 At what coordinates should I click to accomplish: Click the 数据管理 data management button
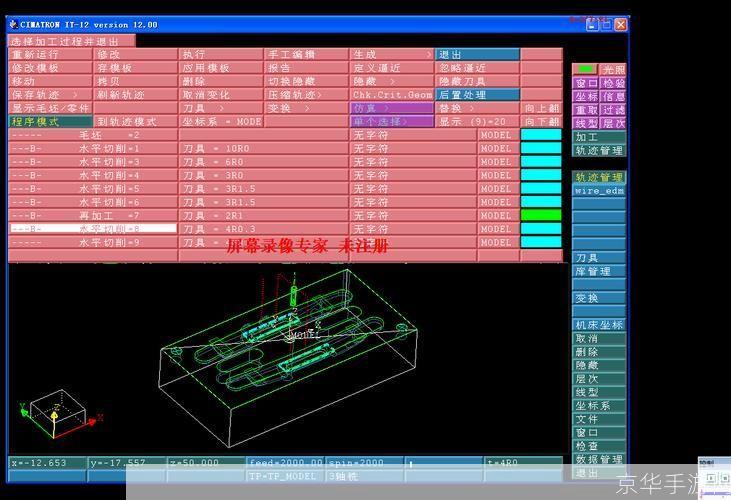(x=599, y=459)
